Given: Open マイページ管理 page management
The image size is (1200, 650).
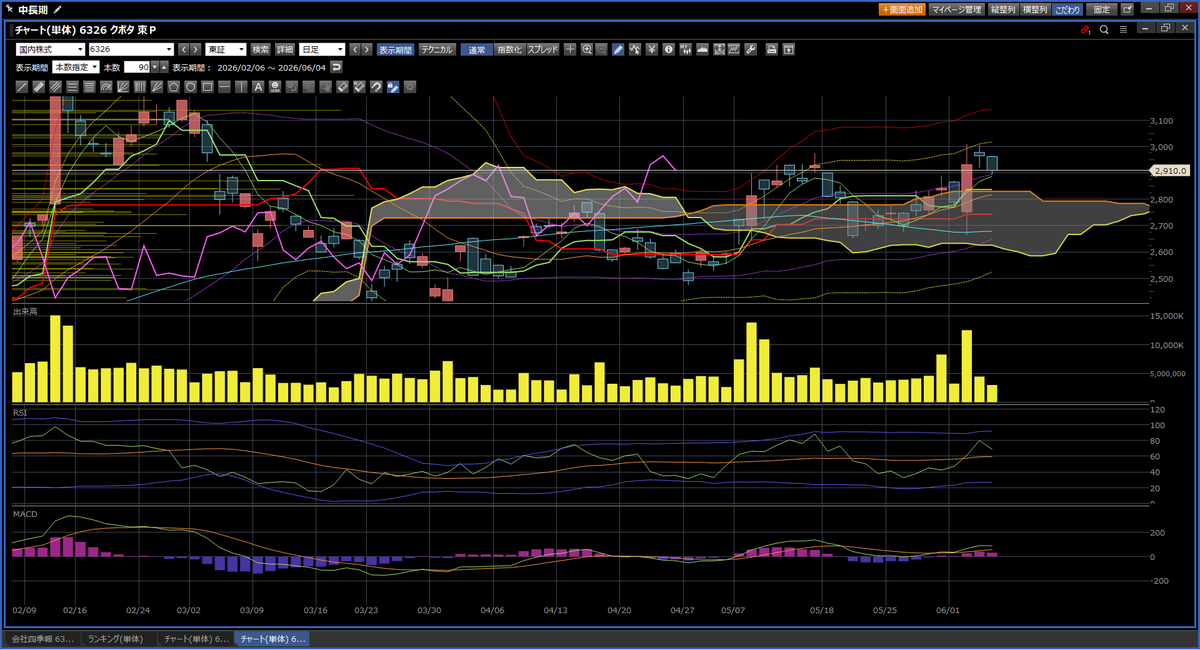Looking at the screenshot, I should (955, 9).
